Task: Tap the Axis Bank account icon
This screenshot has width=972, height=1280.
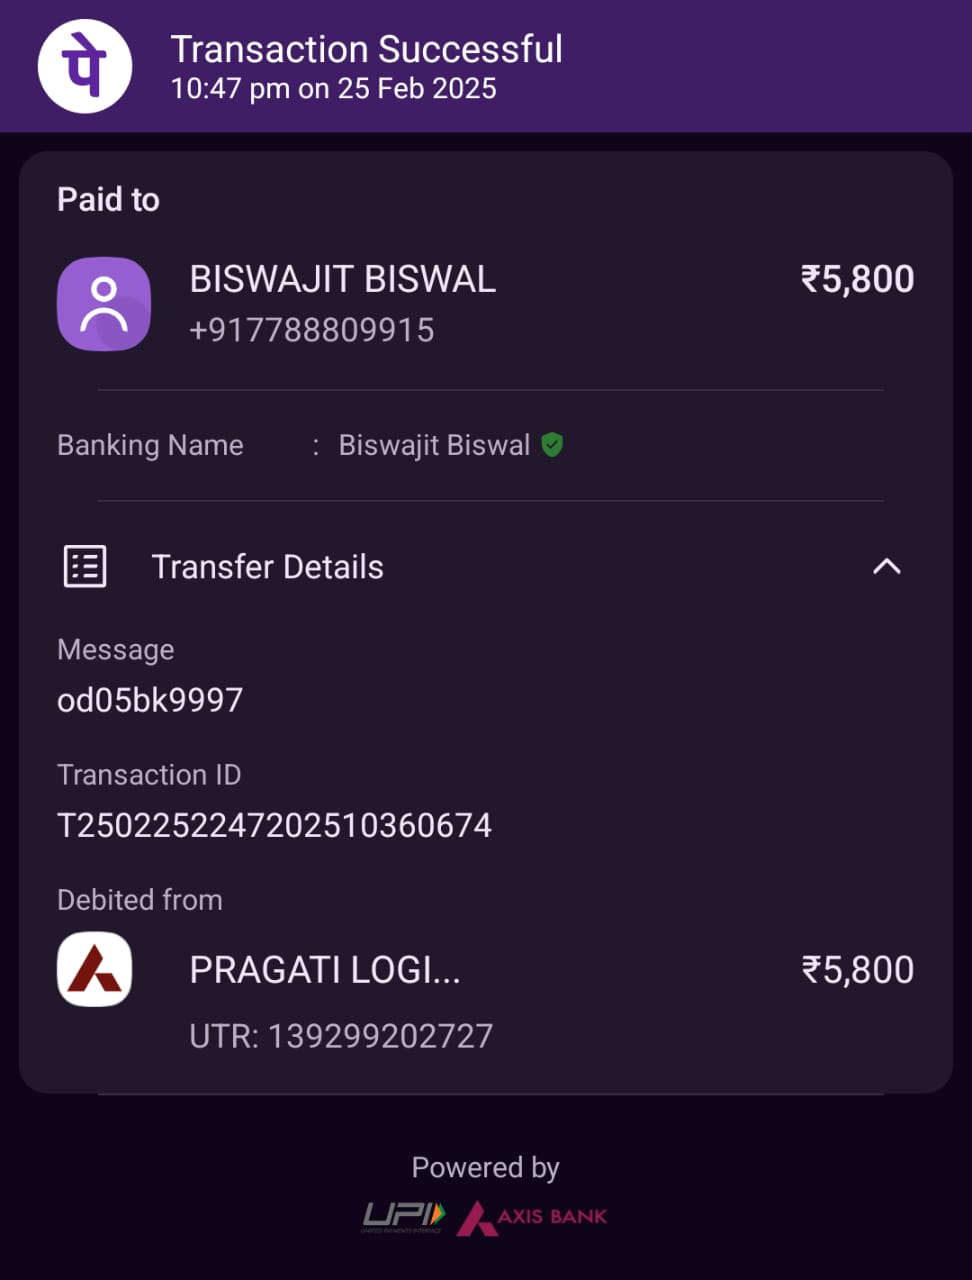Action: [95, 969]
